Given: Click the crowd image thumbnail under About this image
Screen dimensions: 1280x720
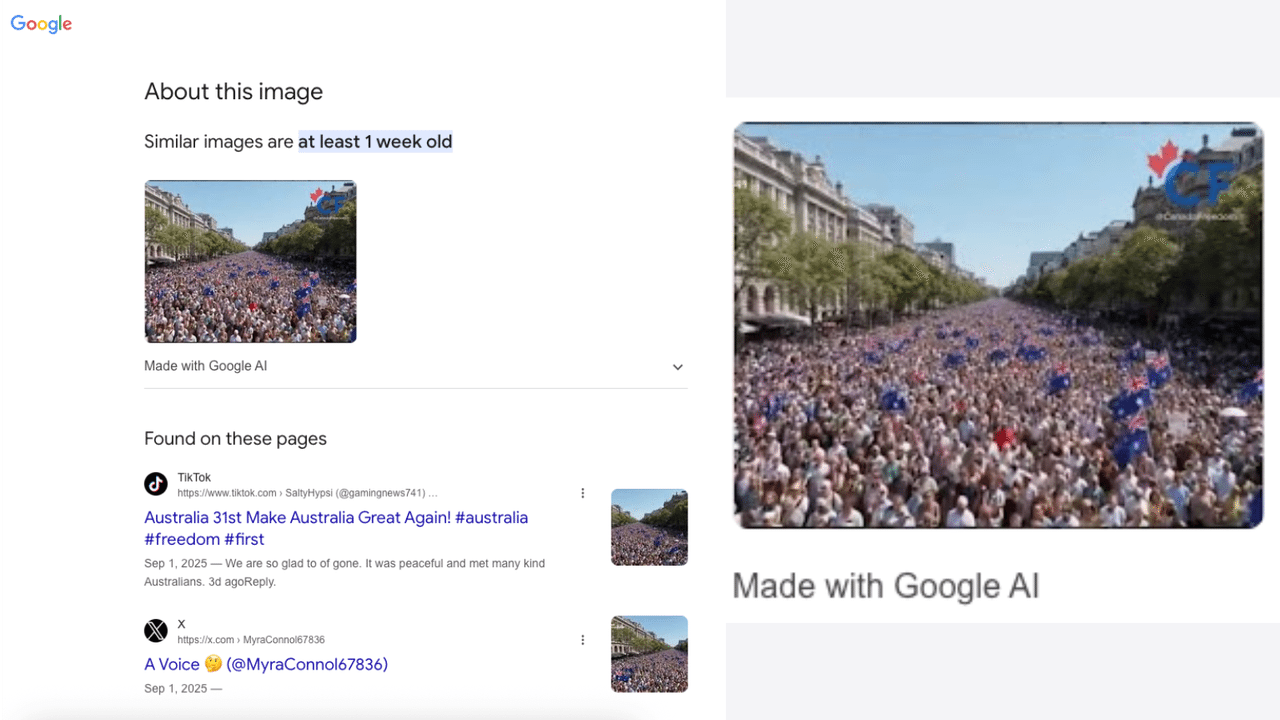Looking at the screenshot, I should click(250, 261).
